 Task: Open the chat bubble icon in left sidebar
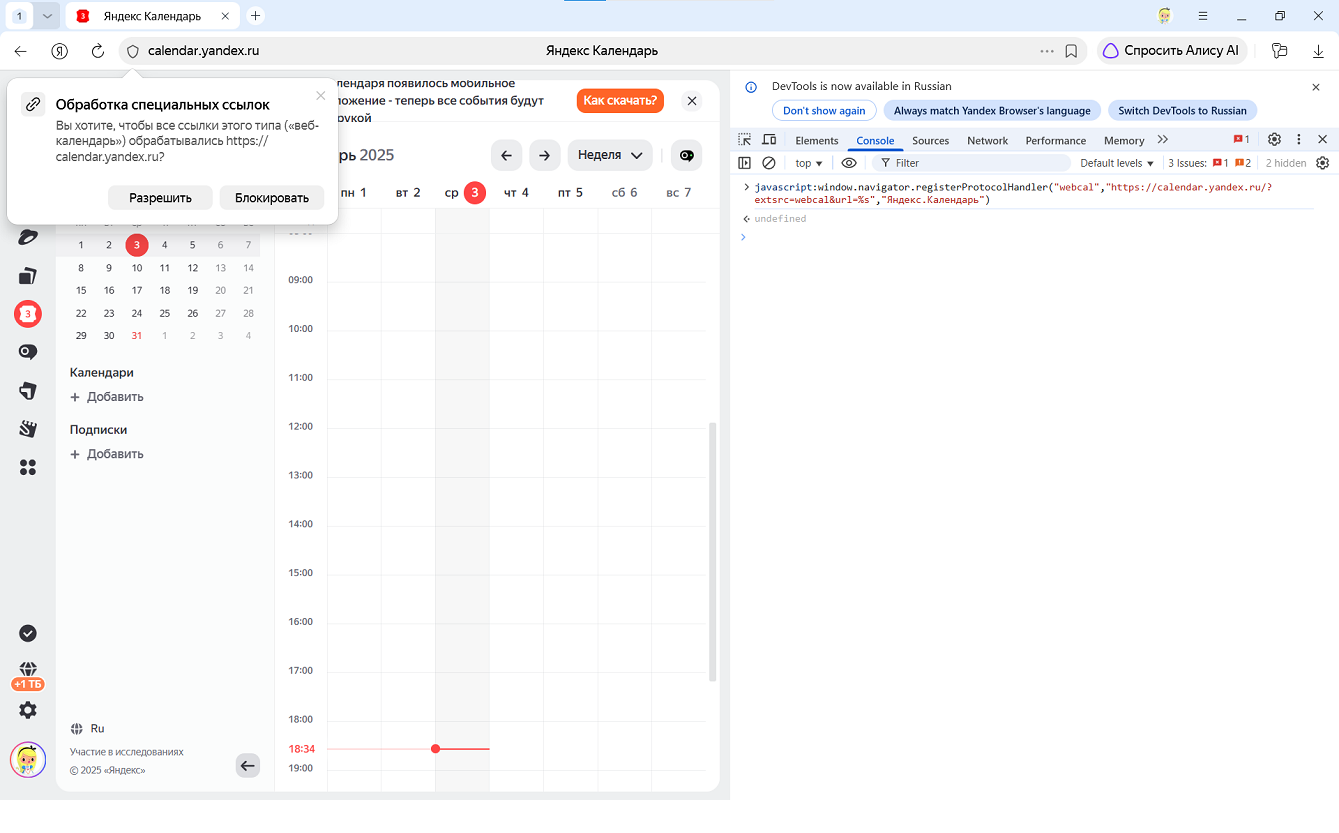pyautogui.click(x=28, y=352)
